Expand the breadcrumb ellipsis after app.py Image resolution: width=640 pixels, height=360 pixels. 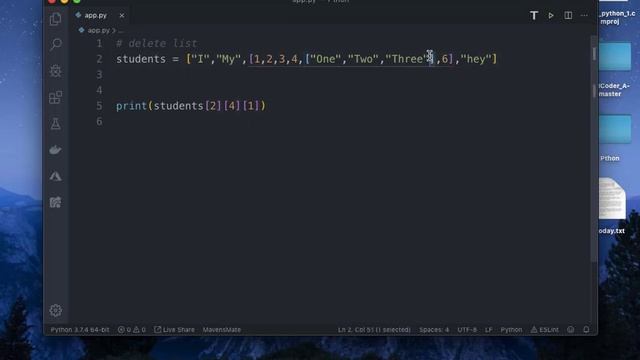(120, 30)
